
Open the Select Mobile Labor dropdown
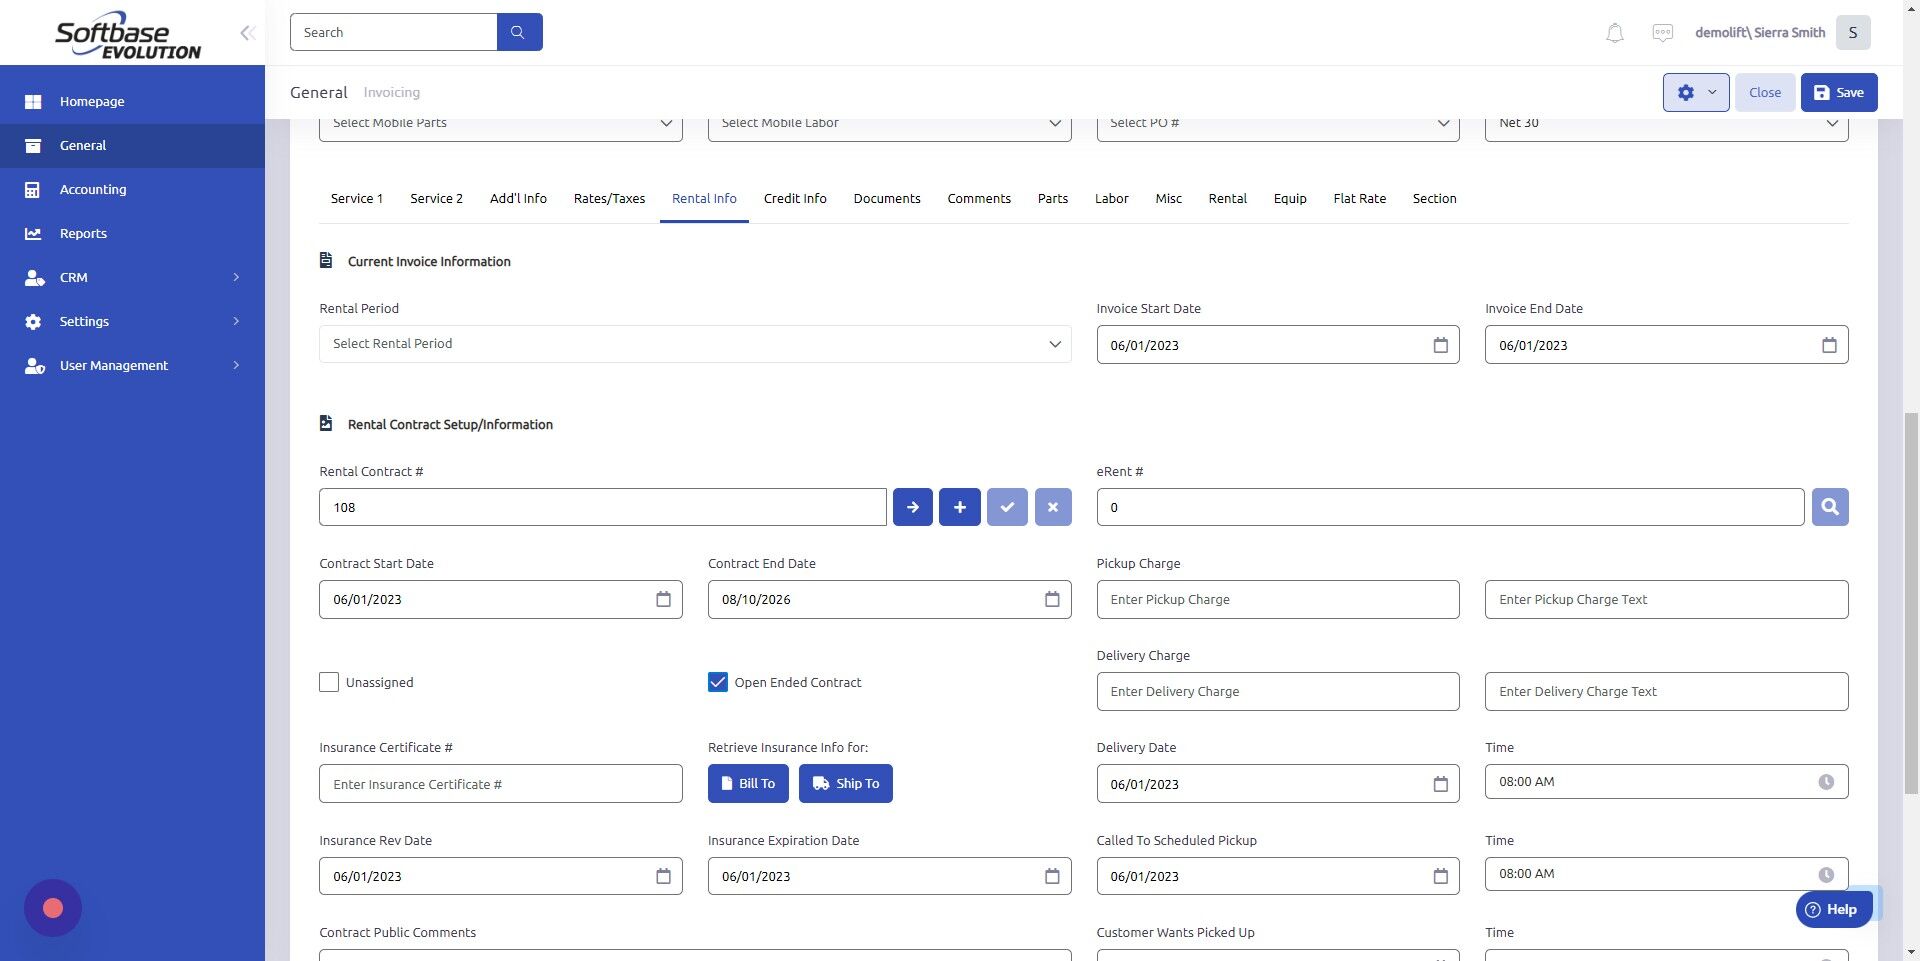click(x=888, y=123)
